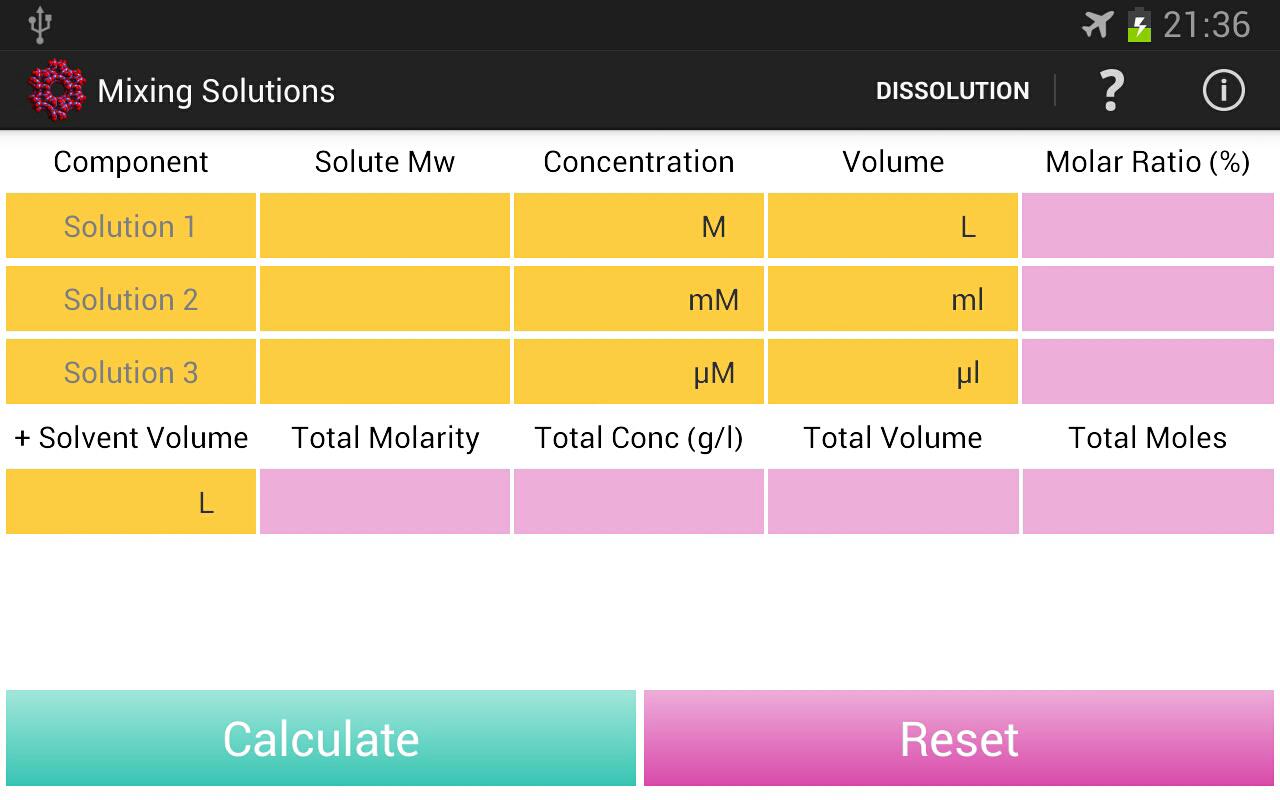Tap the Mixing Solutions app molecule icon
The width and height of the screenshot is (1280, 800).
(56, 91)
